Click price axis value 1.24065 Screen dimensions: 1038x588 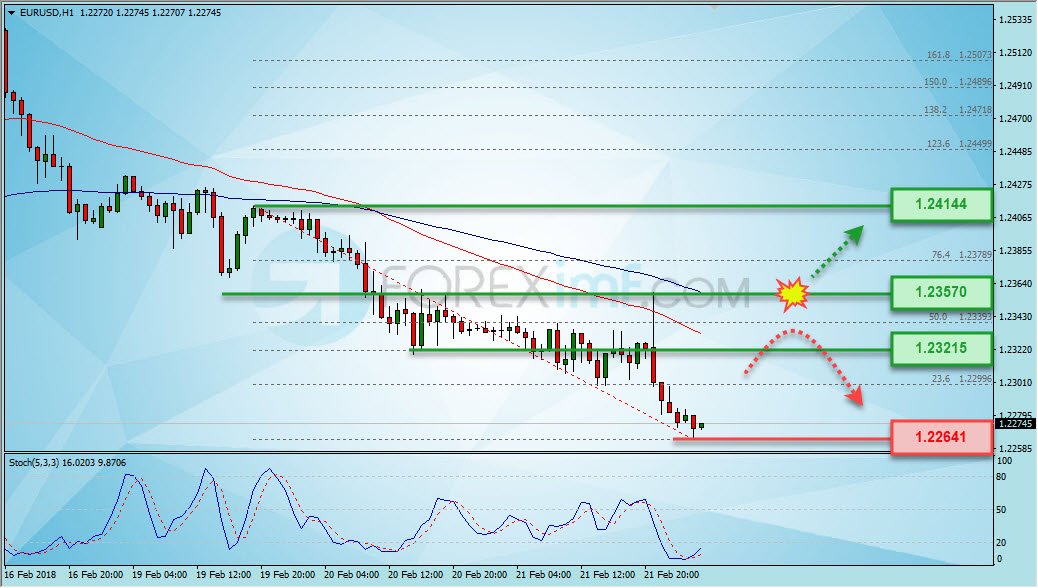click(1015, 218)
